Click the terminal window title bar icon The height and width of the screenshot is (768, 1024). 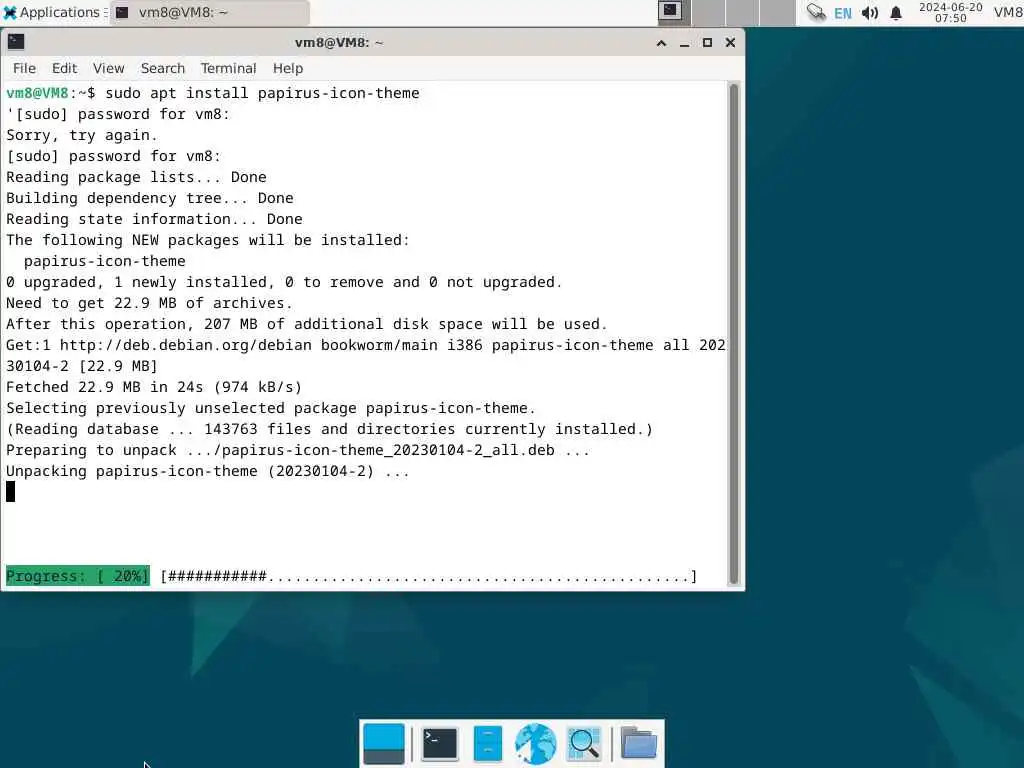coord(16,42)
